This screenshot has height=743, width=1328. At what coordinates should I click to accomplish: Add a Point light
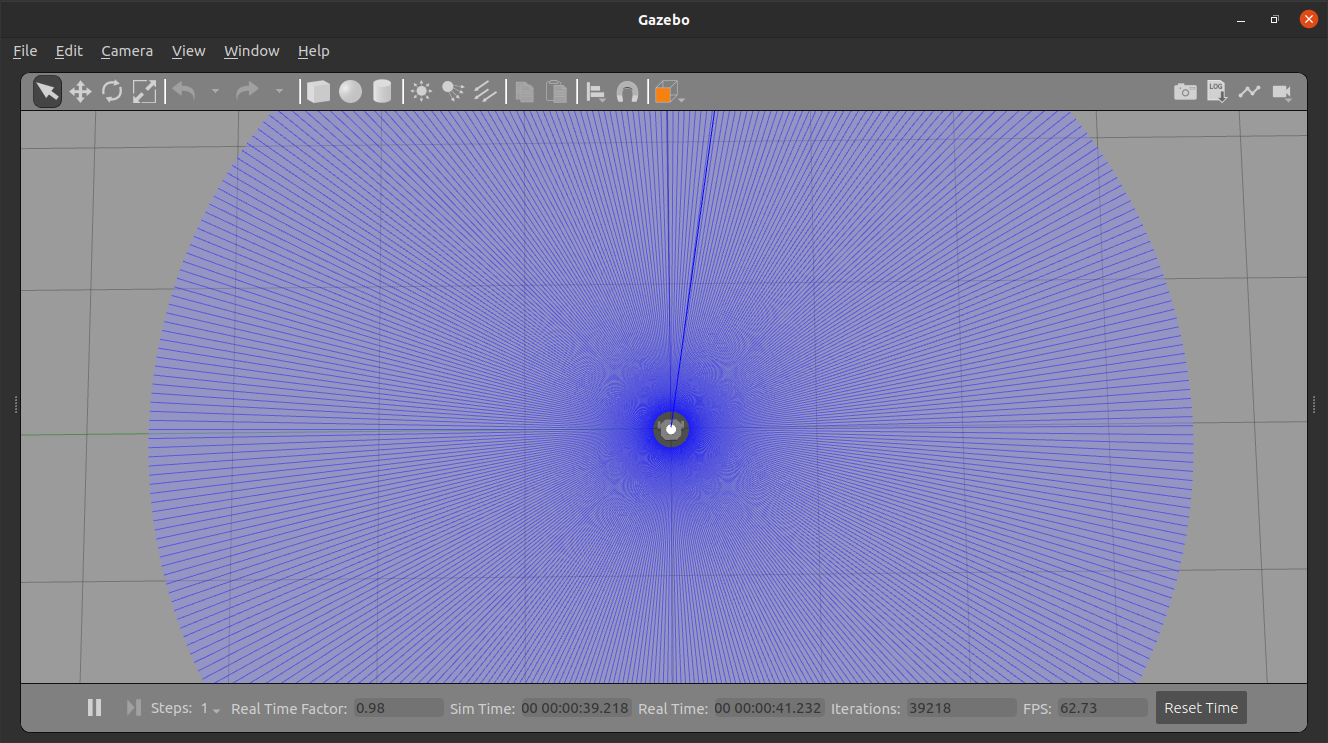tap(421, 92)
